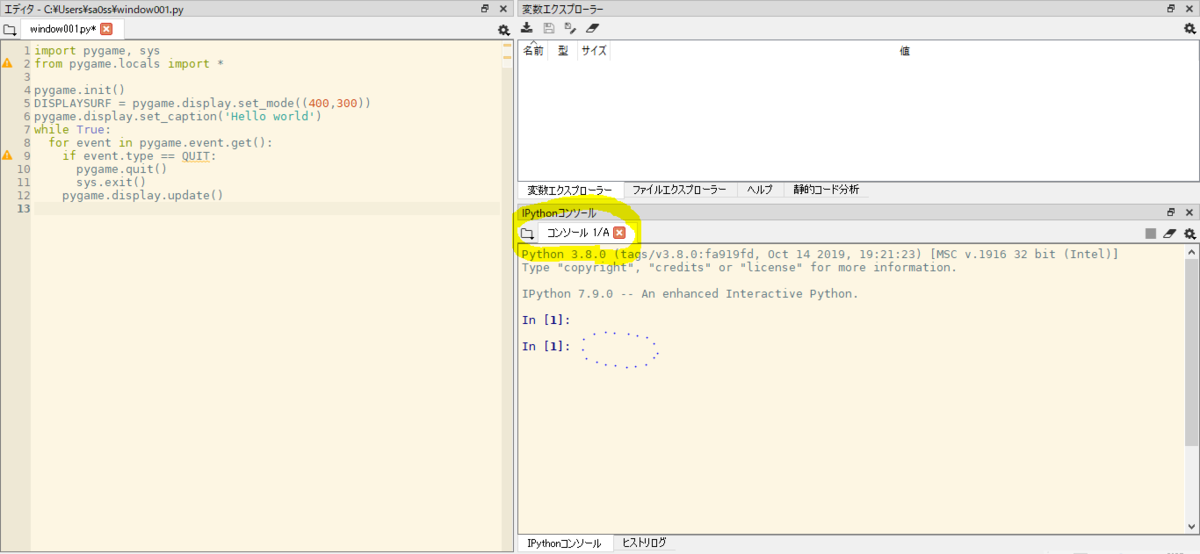Open the 静的コード分析 tab
This screenshot has width=1200, height=554.
(x=825, y=190)
